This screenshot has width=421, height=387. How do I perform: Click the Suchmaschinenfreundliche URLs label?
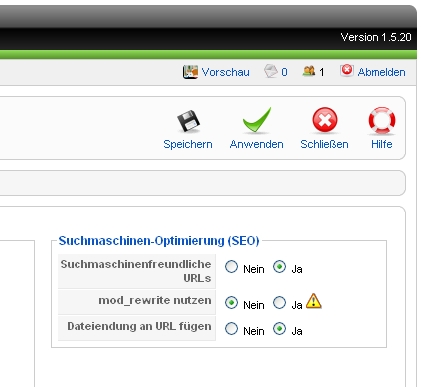[x=136, y=271]
